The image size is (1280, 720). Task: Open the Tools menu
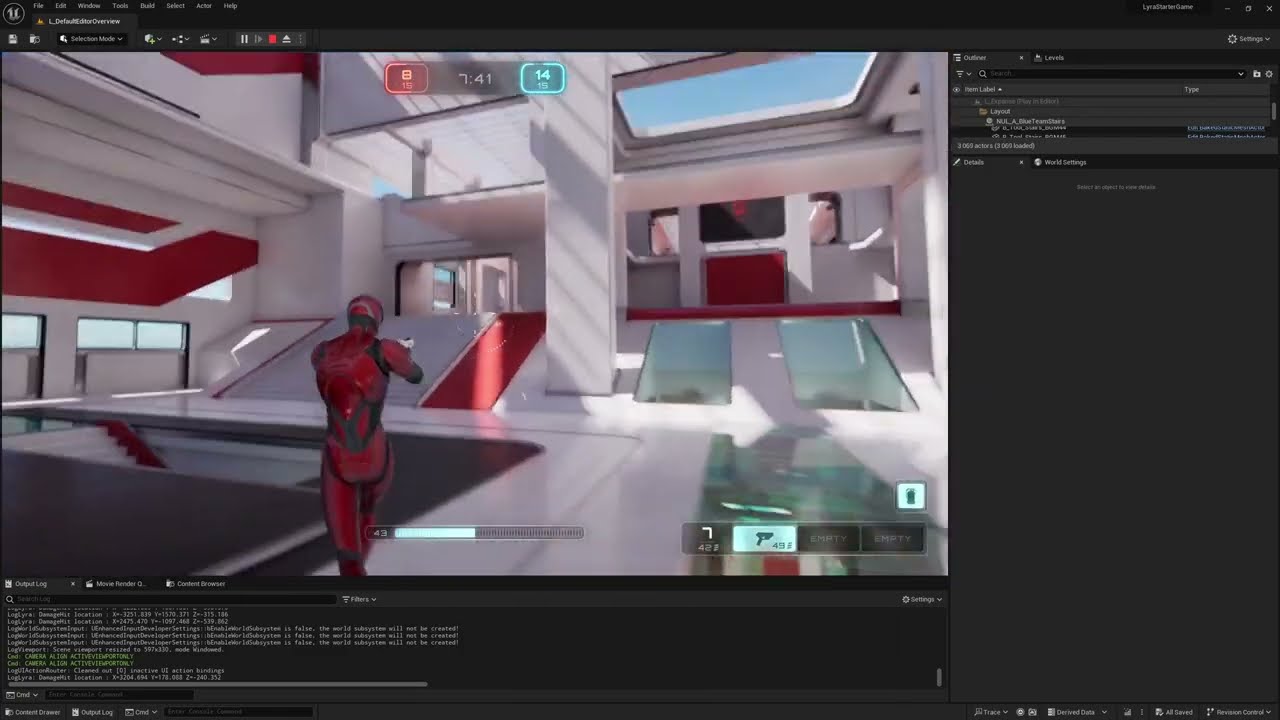[120, 6]
